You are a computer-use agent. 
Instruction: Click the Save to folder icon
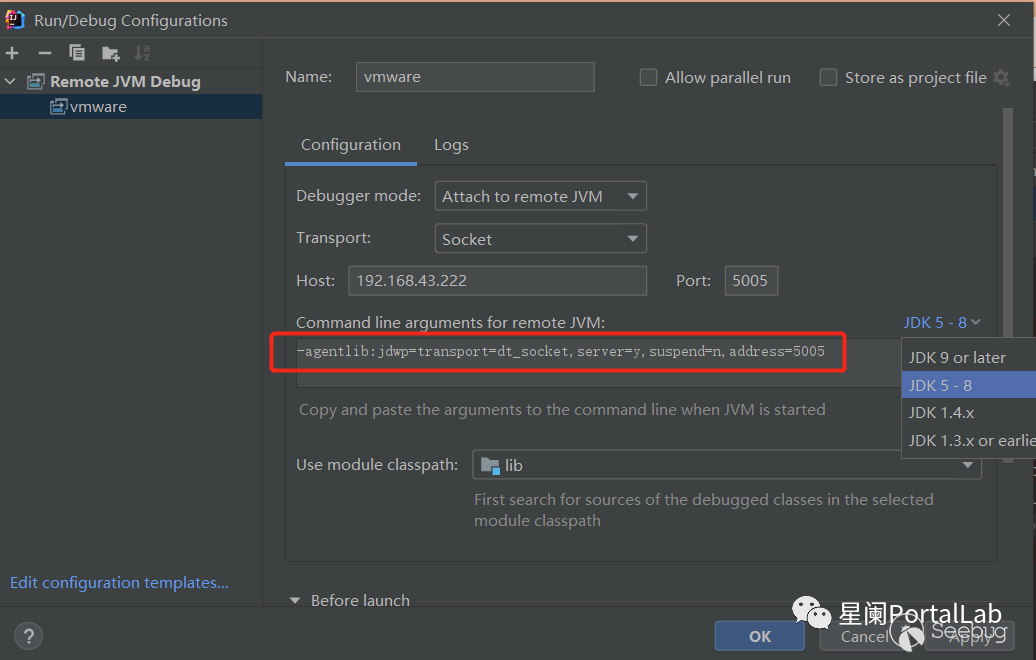[110, 53]
